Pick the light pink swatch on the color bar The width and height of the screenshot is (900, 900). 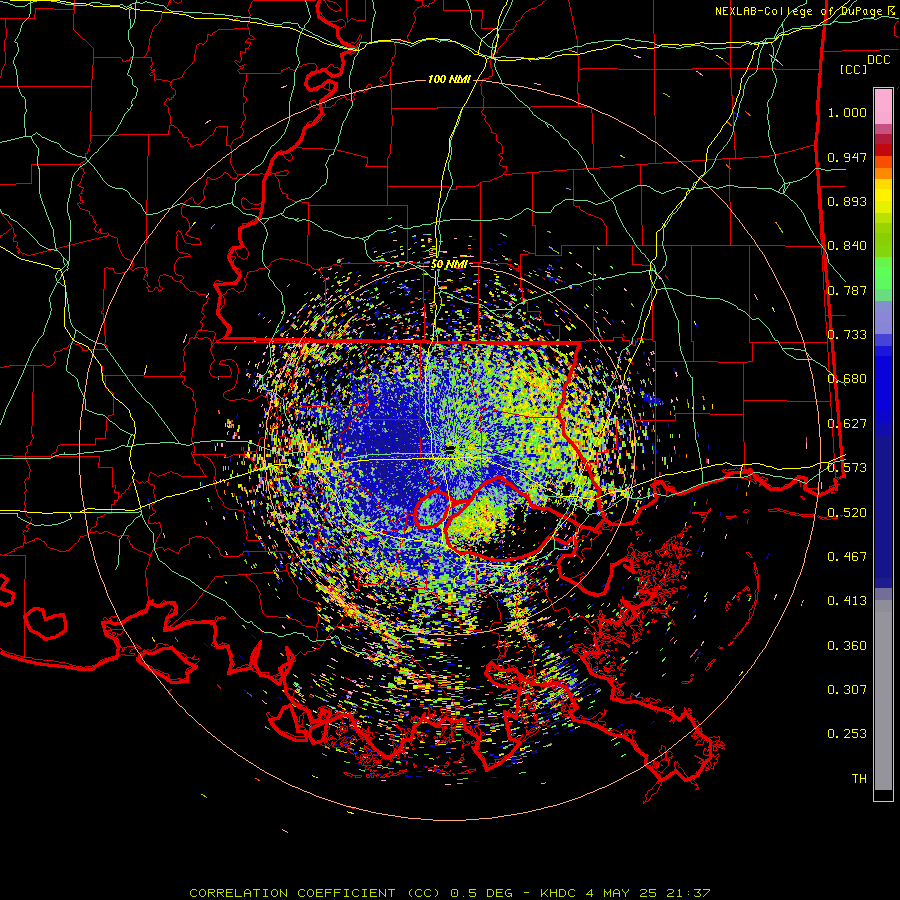(883, 107)
